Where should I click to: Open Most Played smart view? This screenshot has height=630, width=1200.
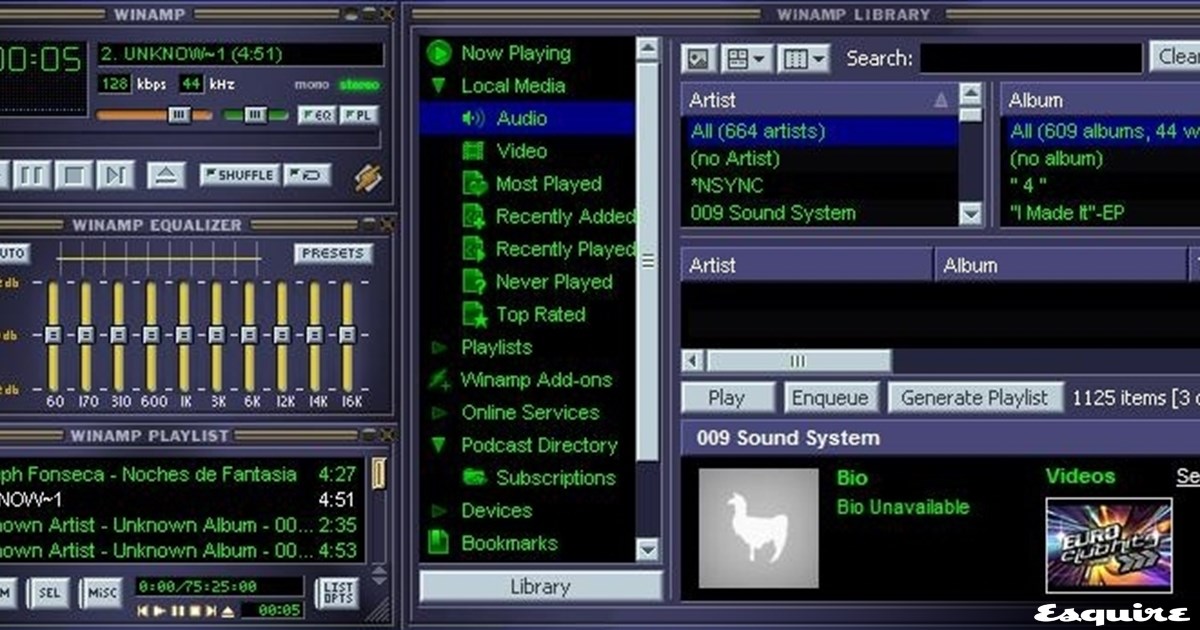click(548, 184)
